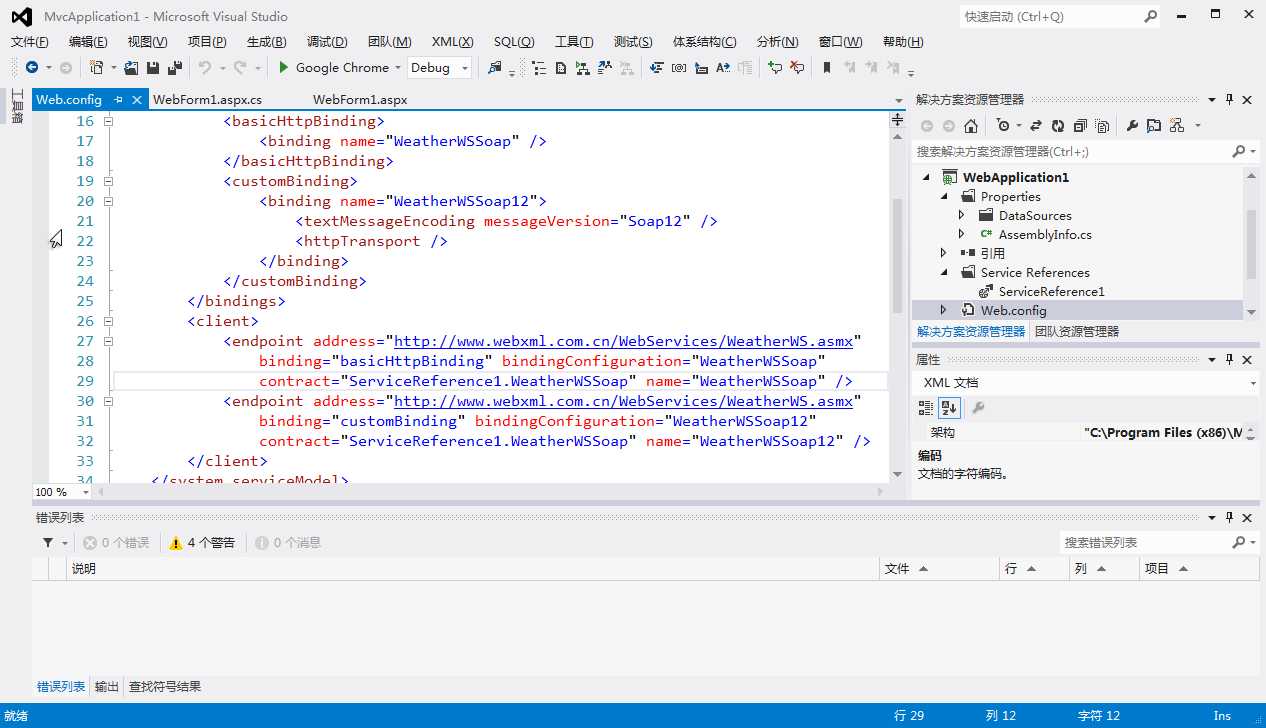Click the Undo toolbar icon
This screenshot has width=1266, height=728.
pos(204,67)
